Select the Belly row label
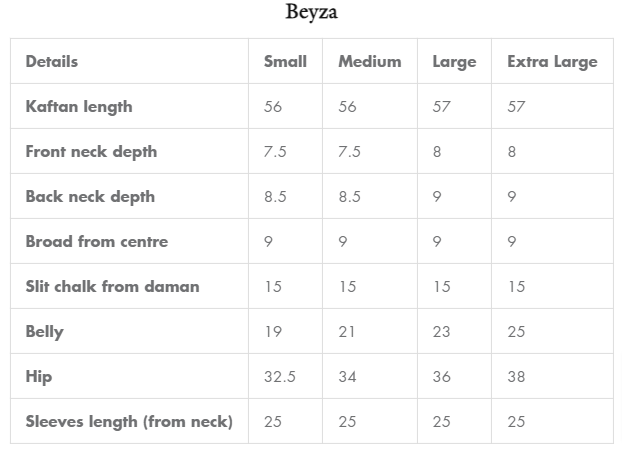622x468 pixels. (x=44, y=331)
